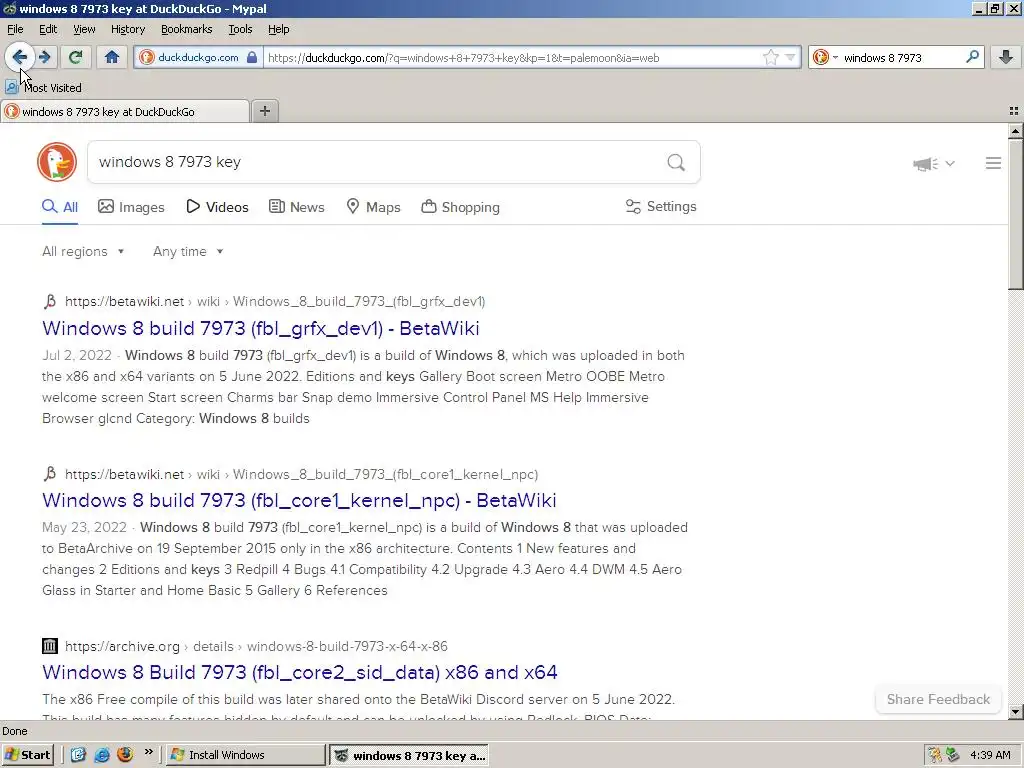Open the DuckDuckGo hamburger menu
The image size is (1024, 768).
(x=993, y=163)
